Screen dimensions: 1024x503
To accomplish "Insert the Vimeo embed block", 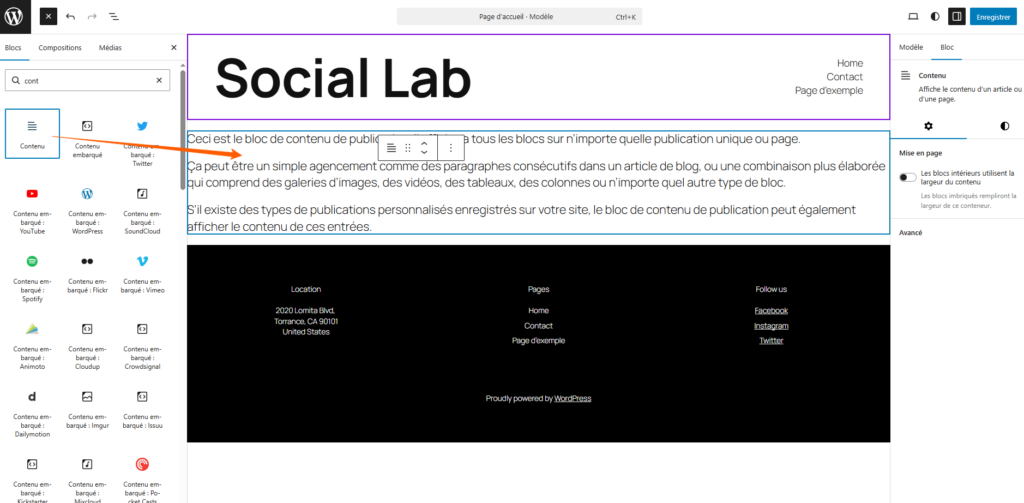I will coord(142,274).
